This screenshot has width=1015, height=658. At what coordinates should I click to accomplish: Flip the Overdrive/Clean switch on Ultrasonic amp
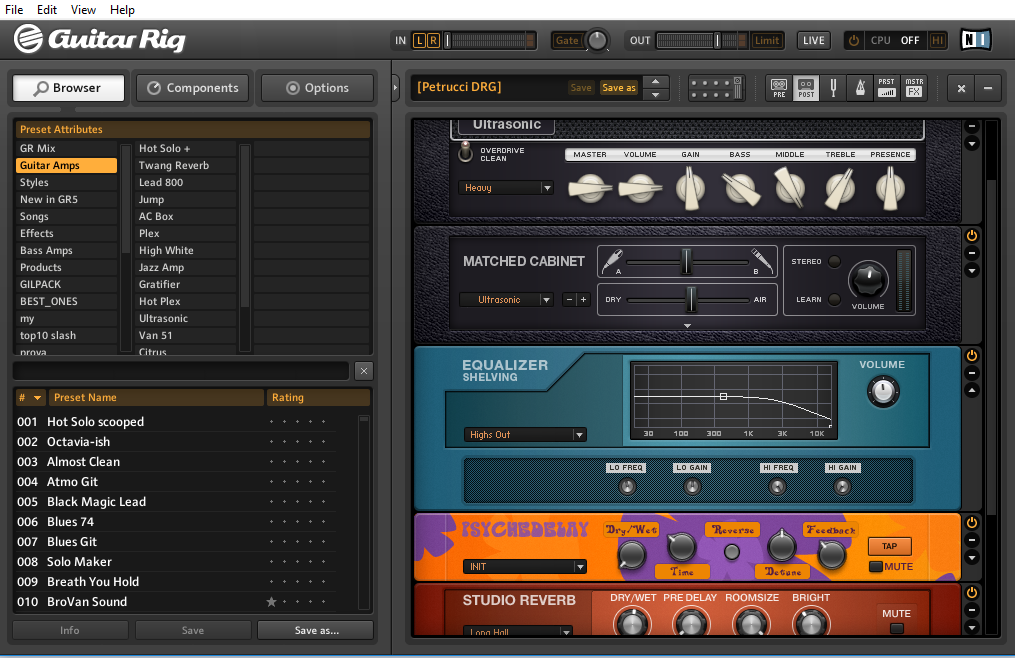point(465,152)
